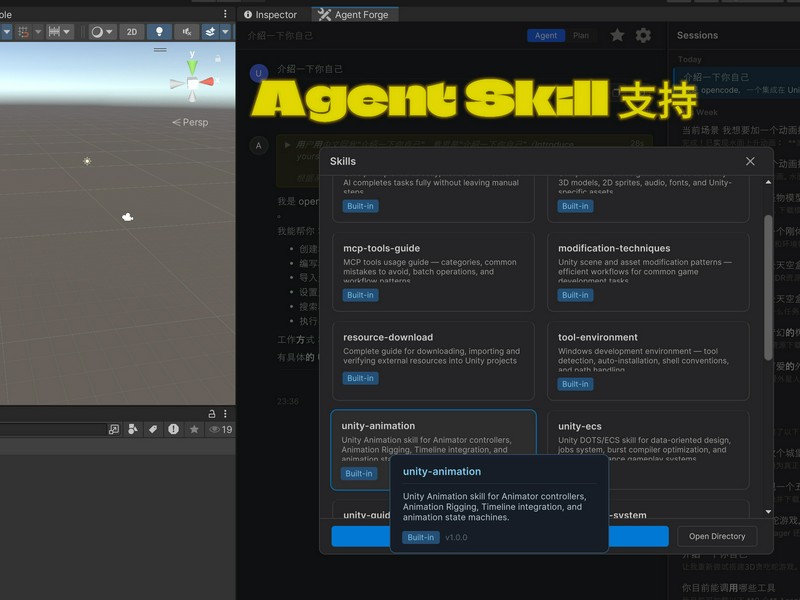
Task: Click the user avatar U icon
Action: click(x=259, y=73)
